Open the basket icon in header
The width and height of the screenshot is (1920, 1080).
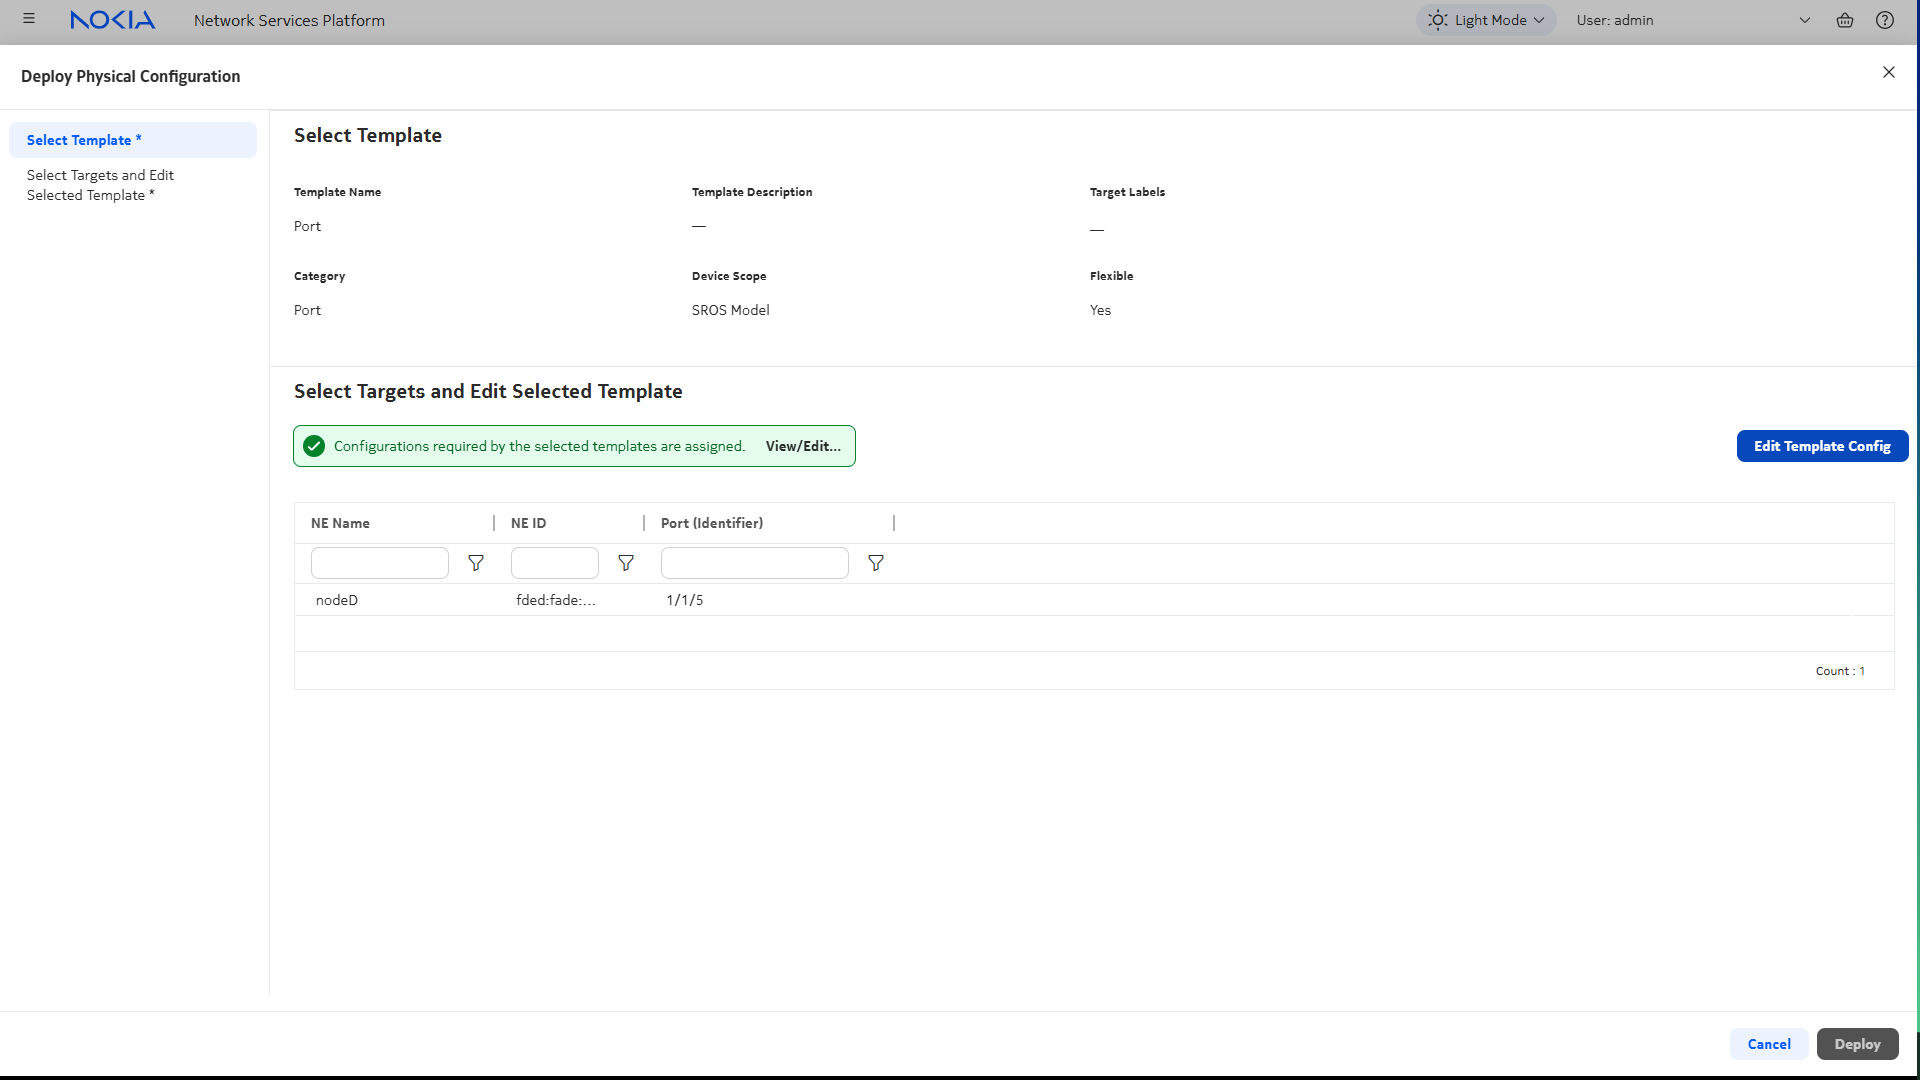click(x=1844, y=20)
